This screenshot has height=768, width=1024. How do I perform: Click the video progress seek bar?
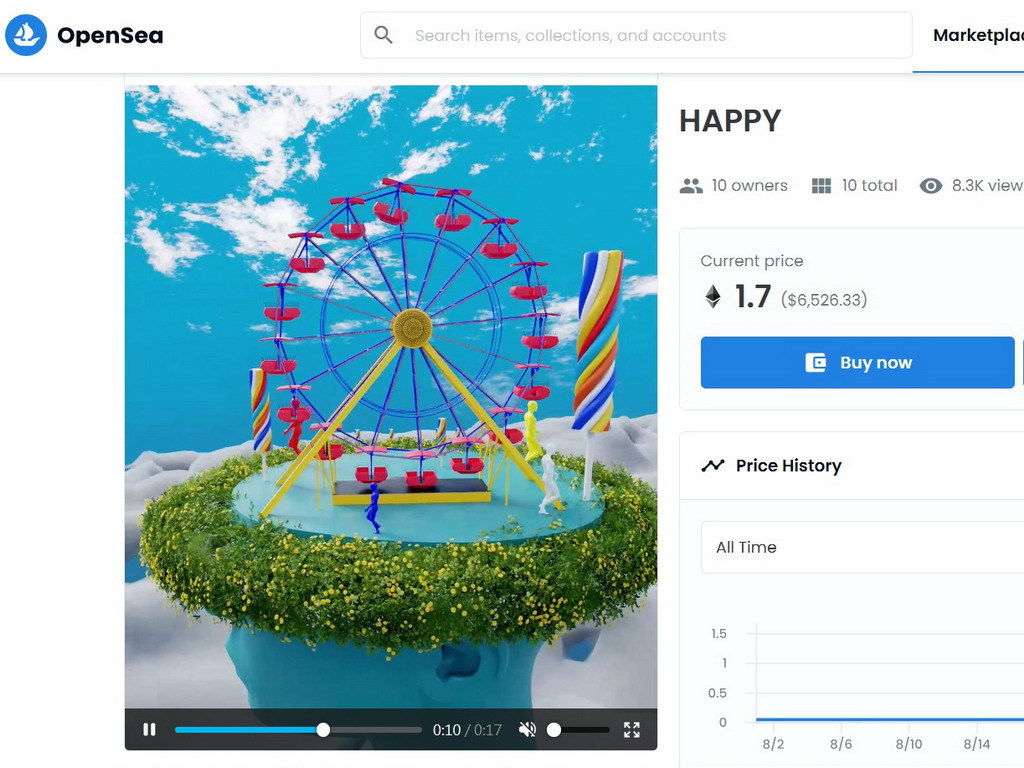tap(298, 729)
